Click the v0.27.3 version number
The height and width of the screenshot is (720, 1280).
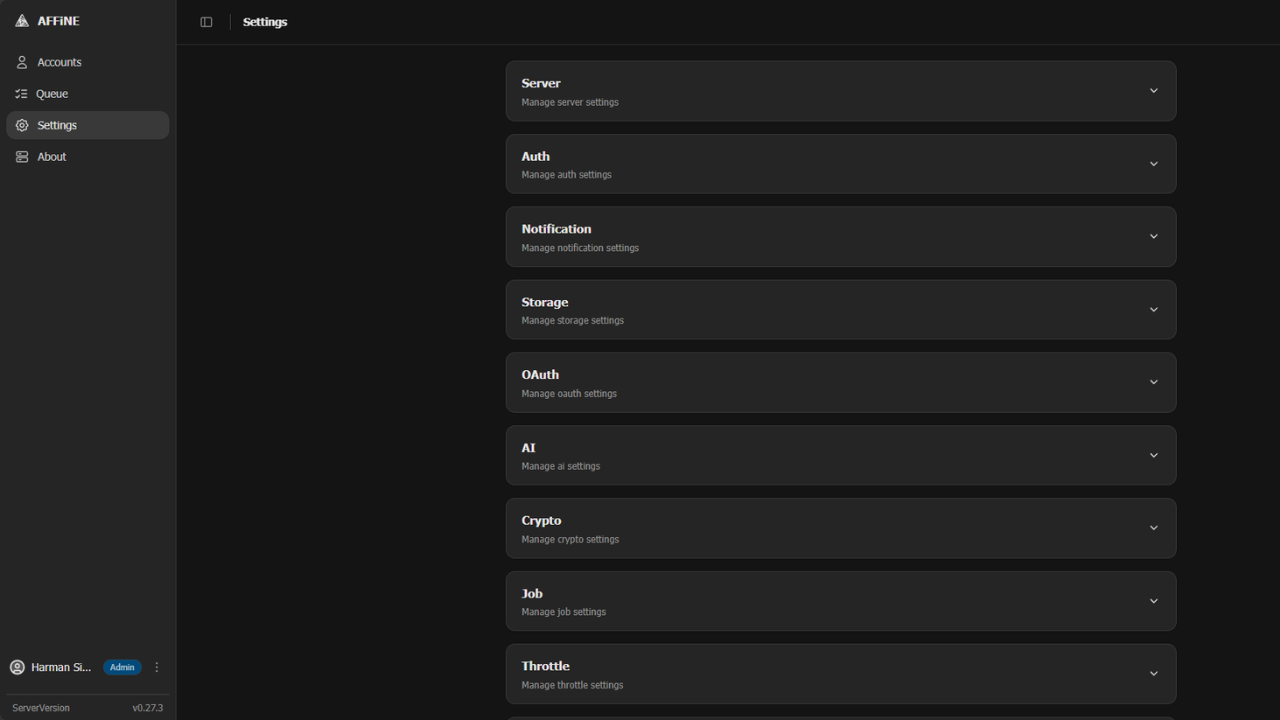(148, 708)
